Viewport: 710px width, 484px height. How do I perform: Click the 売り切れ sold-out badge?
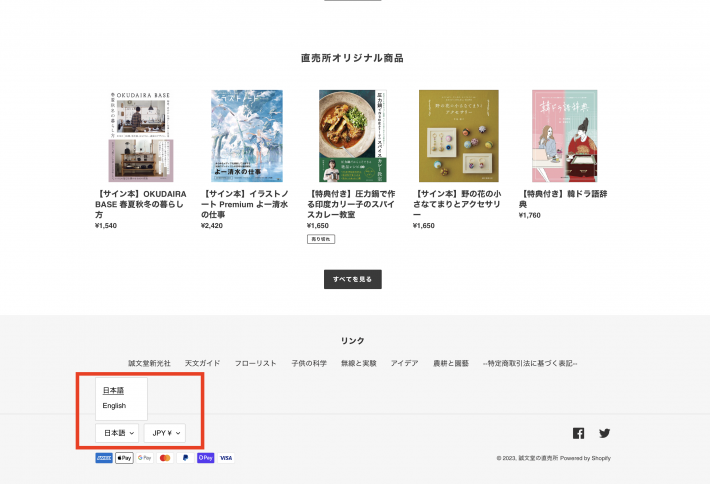321,239
